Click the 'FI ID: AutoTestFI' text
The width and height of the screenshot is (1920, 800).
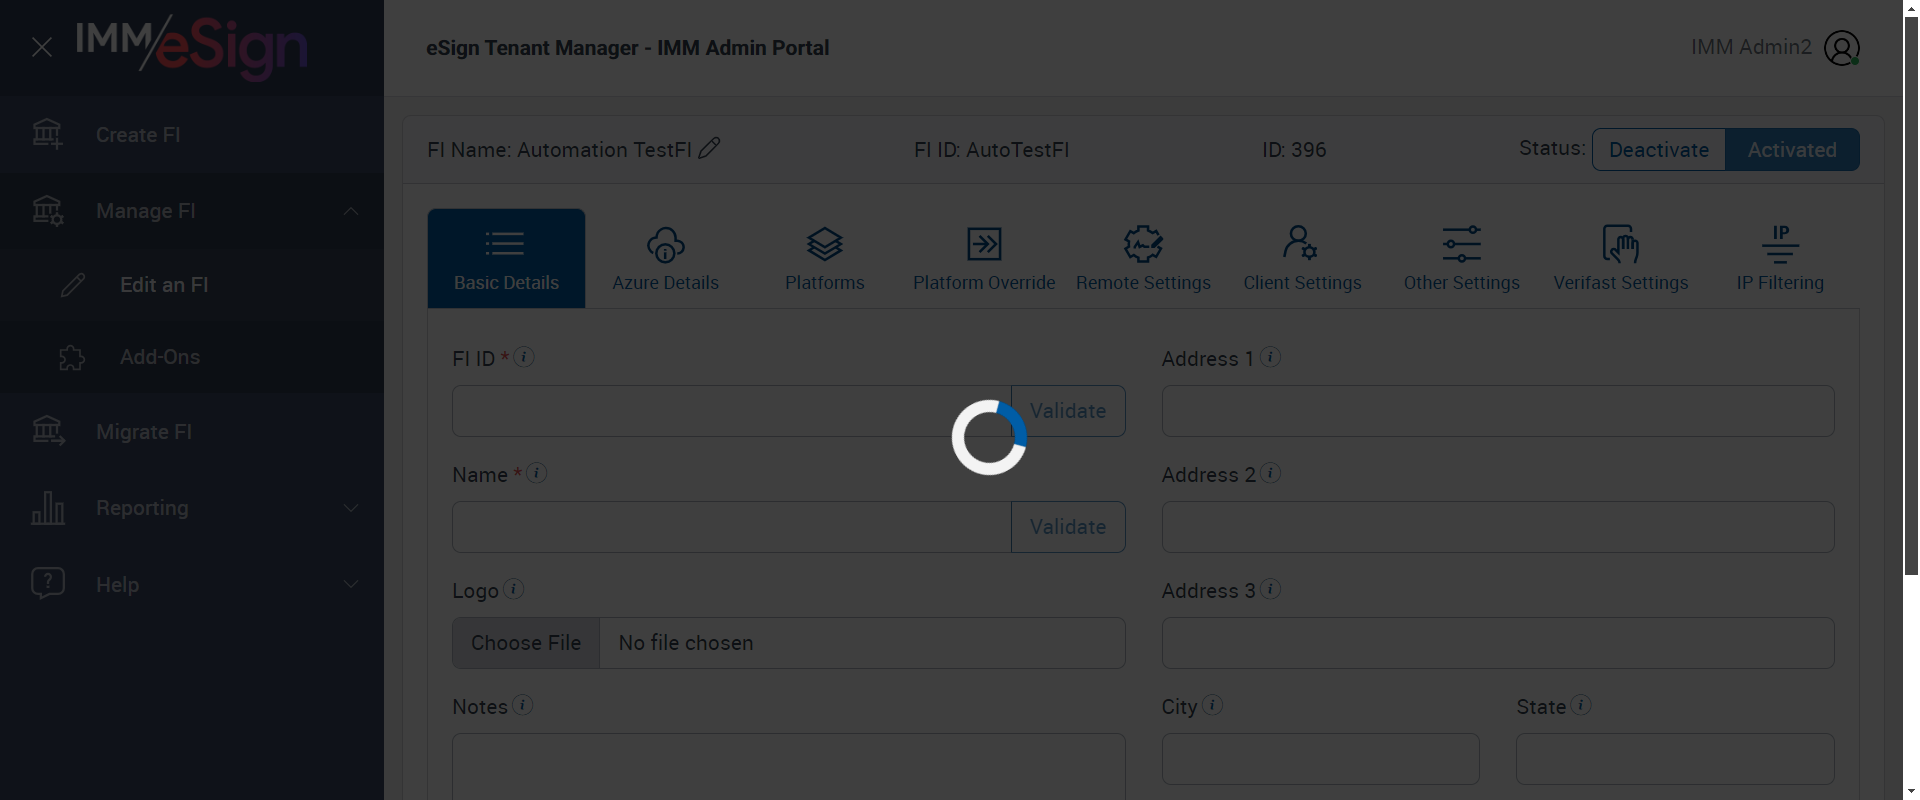pyautogui.click(x=991, y=150)
